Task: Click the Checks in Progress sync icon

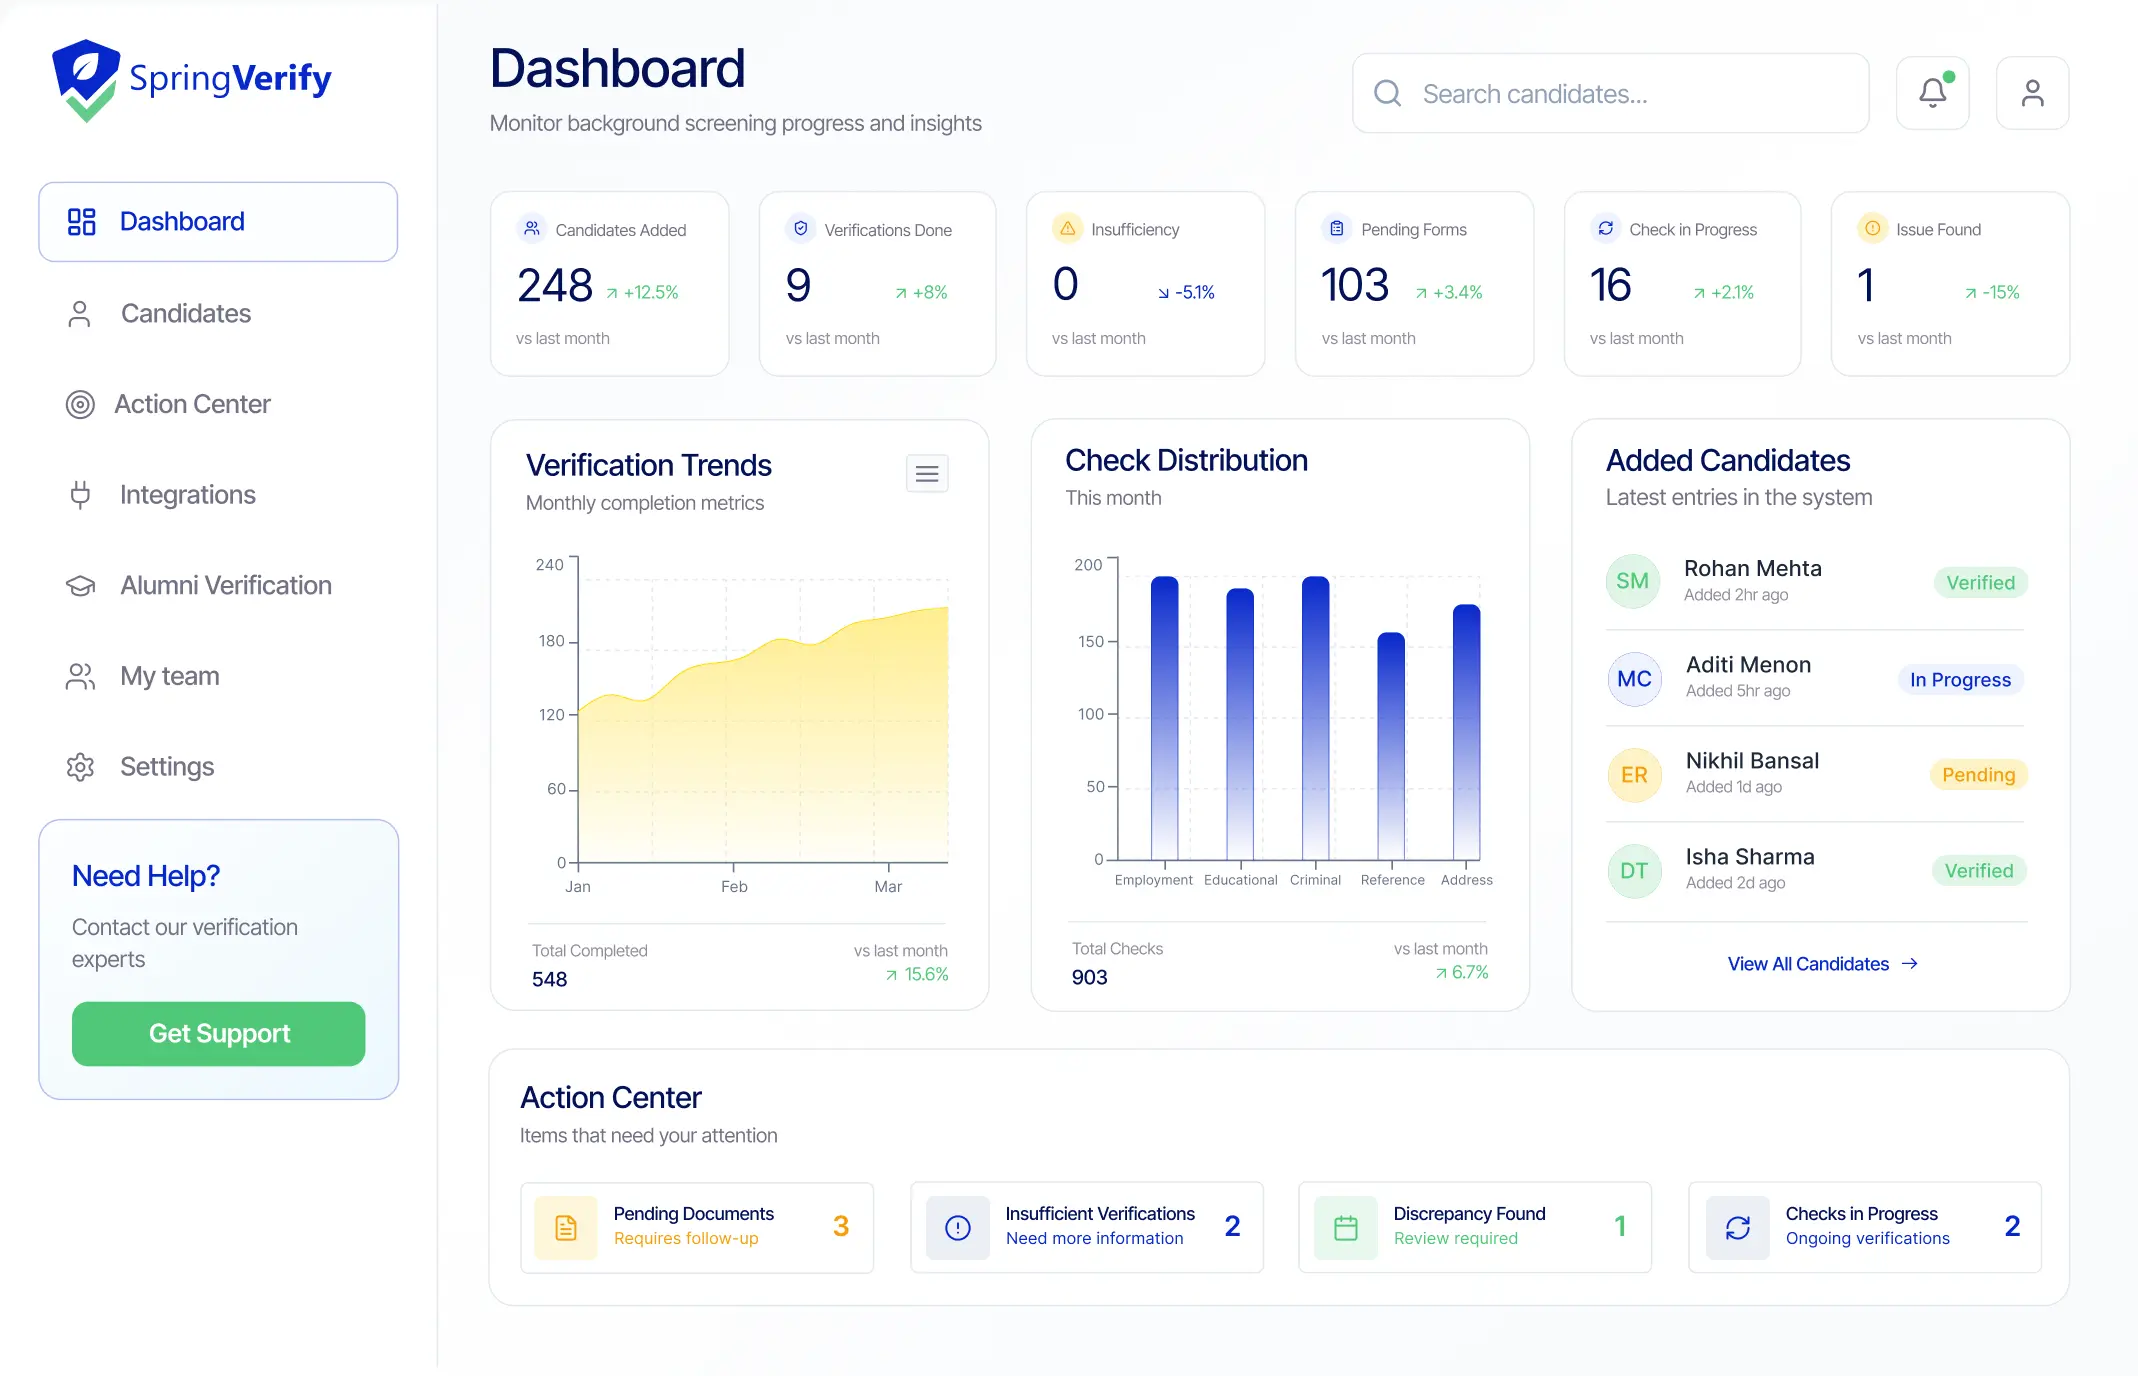Action: tap(1738, 1228)
